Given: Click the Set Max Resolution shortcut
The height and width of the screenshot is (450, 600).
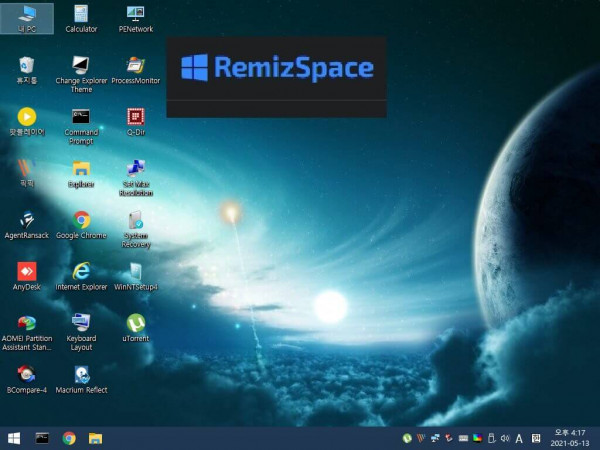Looking at the screenshot, I should [x=135, y=178].
